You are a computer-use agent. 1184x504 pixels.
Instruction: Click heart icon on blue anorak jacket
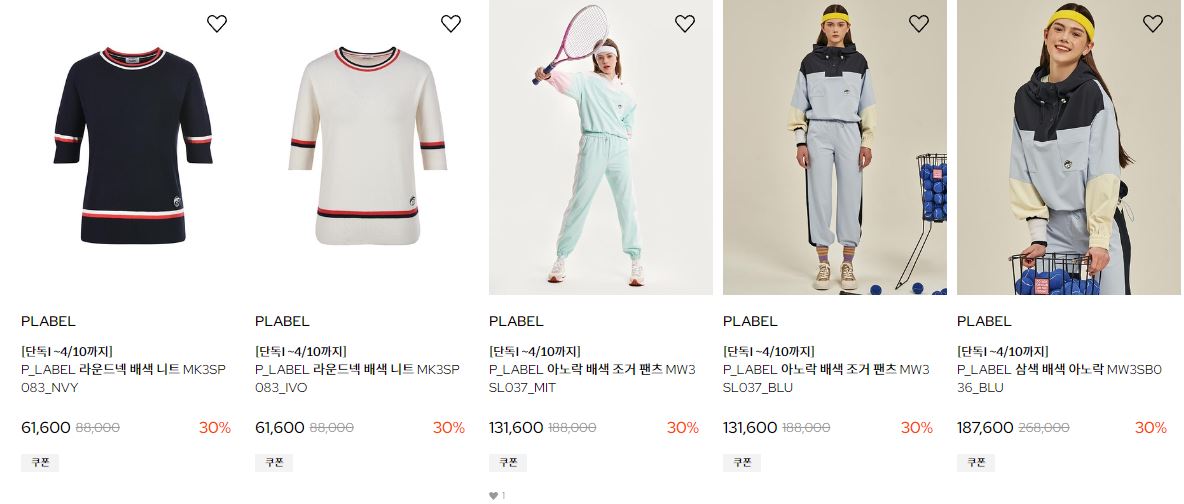point(1153,23)
